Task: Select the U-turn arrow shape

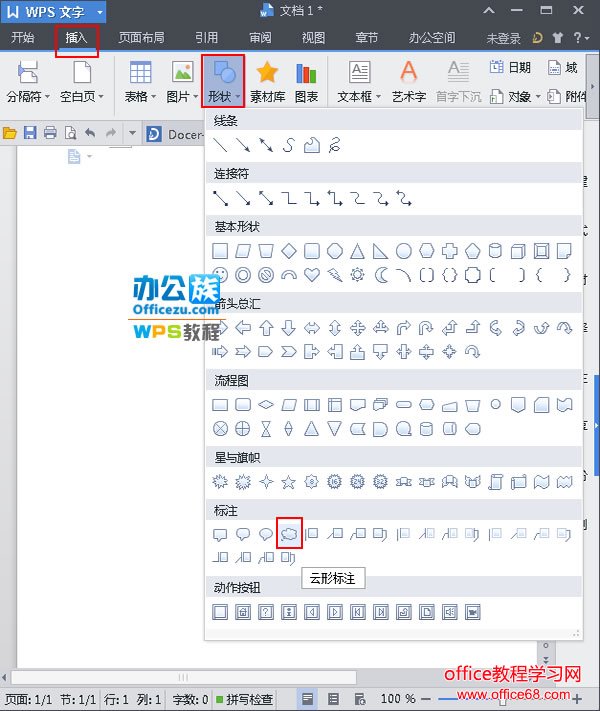Action: click(426, 327)
